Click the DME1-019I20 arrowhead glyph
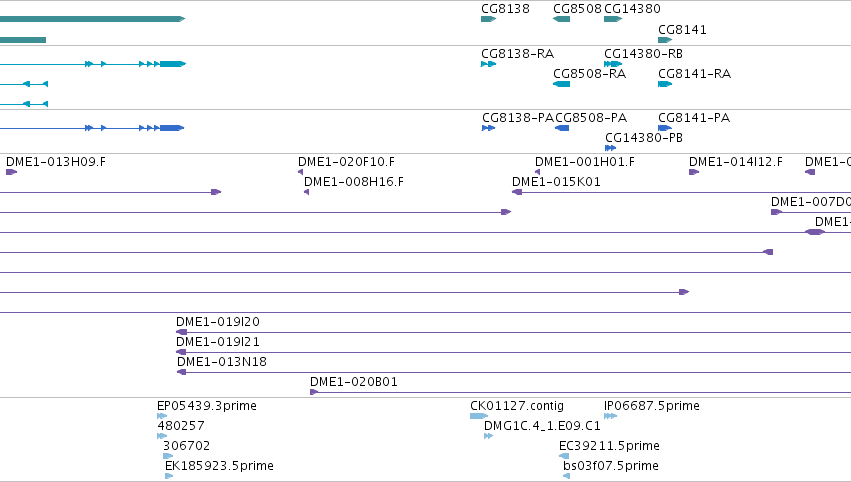 coord(181,332)
